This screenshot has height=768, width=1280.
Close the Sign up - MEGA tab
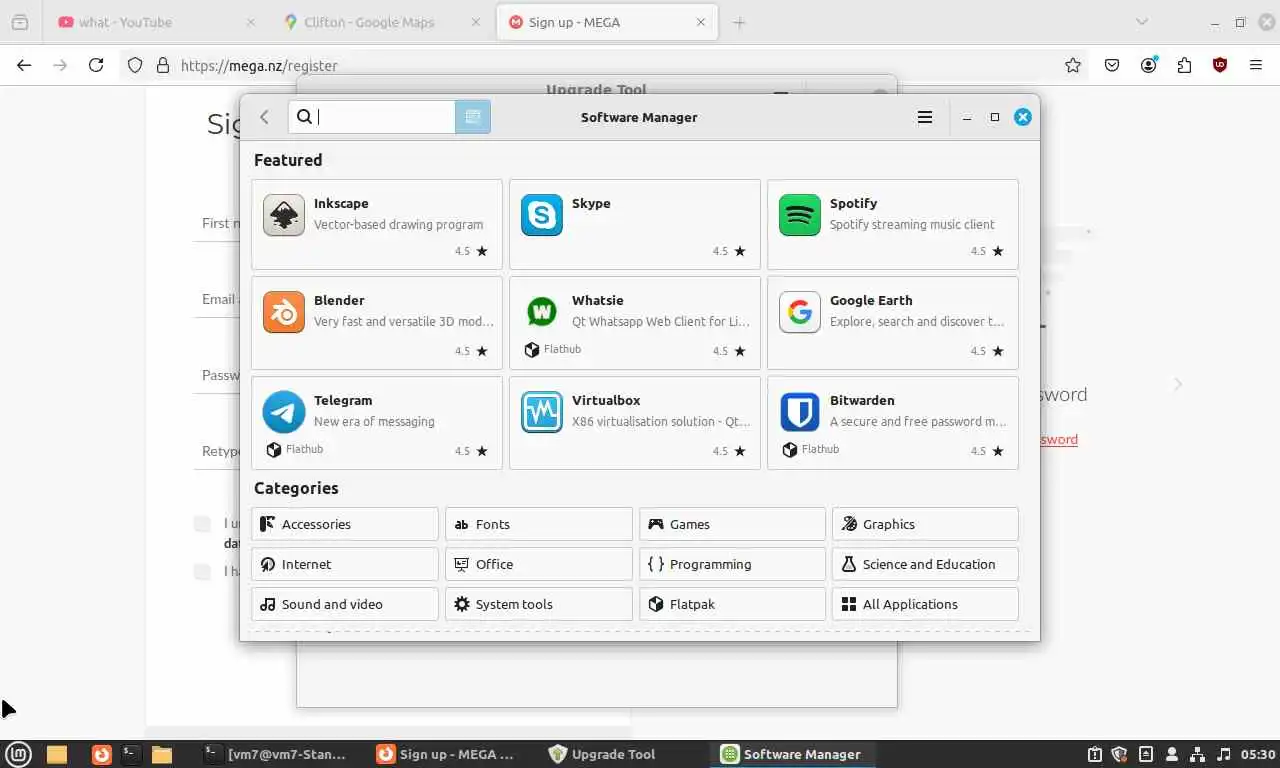click(x=701, y=22)
